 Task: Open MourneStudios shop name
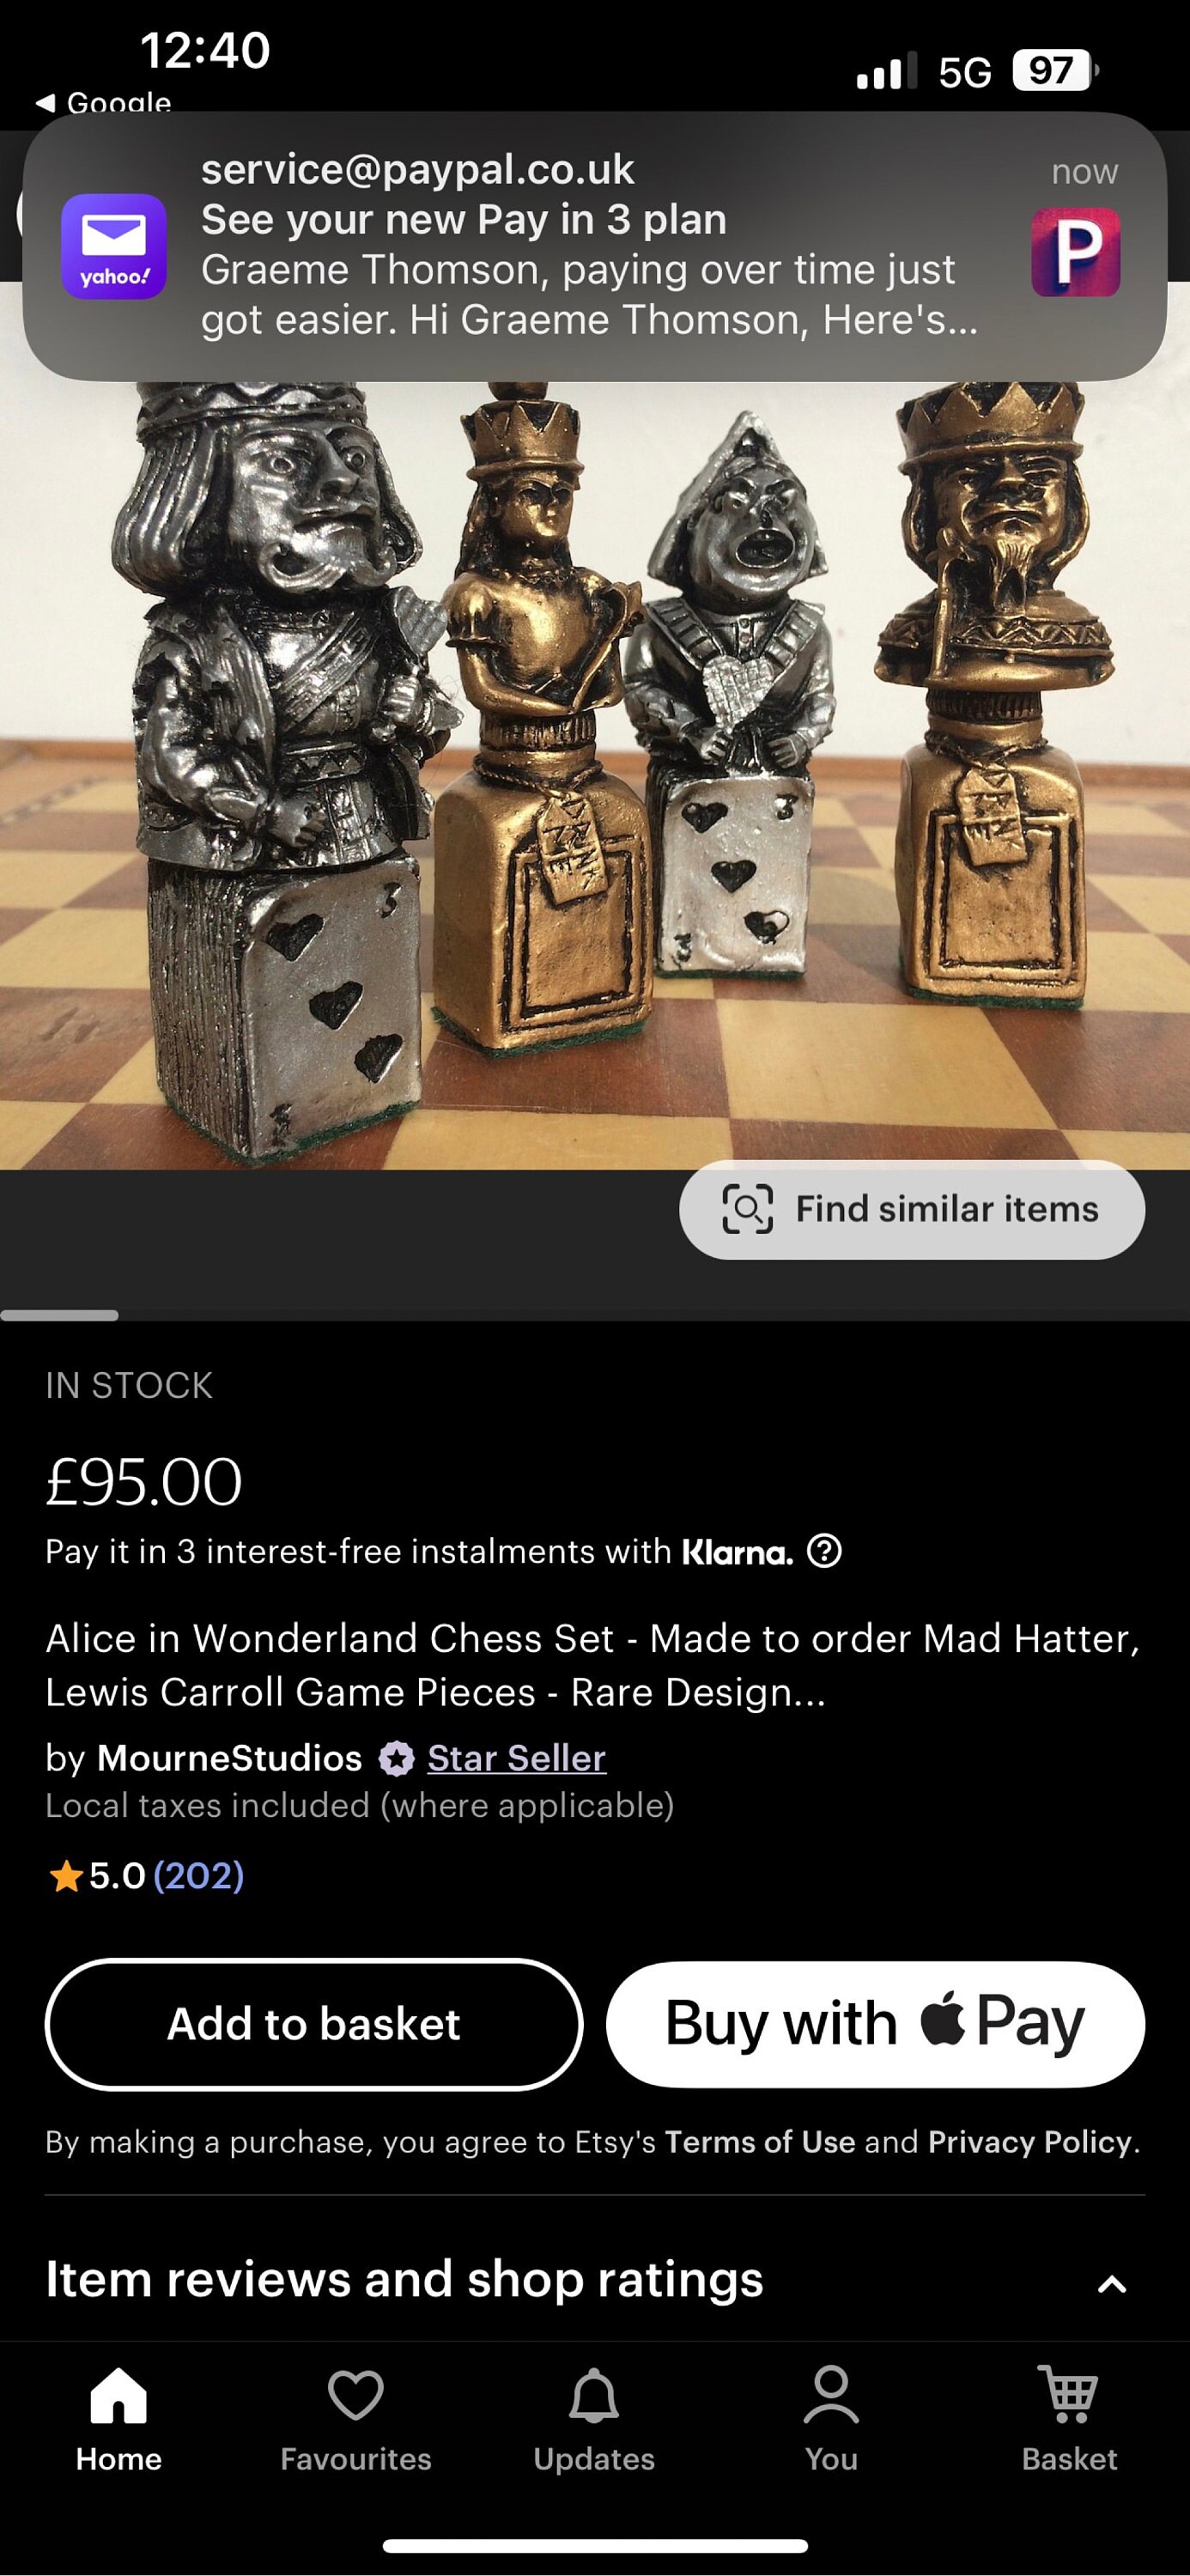click(229, 1758)
